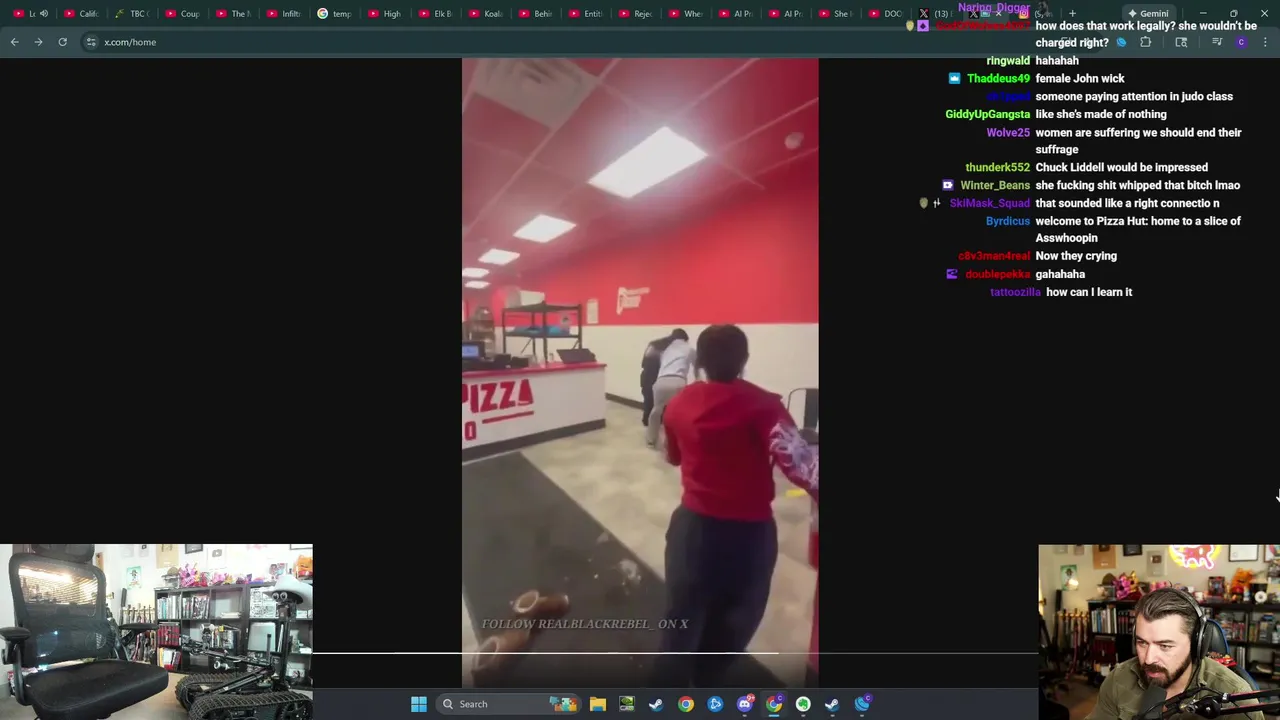This screenshot has width=1280, height=720.
Task: Open Evernote from the taskbar
Action: (803, 704)
